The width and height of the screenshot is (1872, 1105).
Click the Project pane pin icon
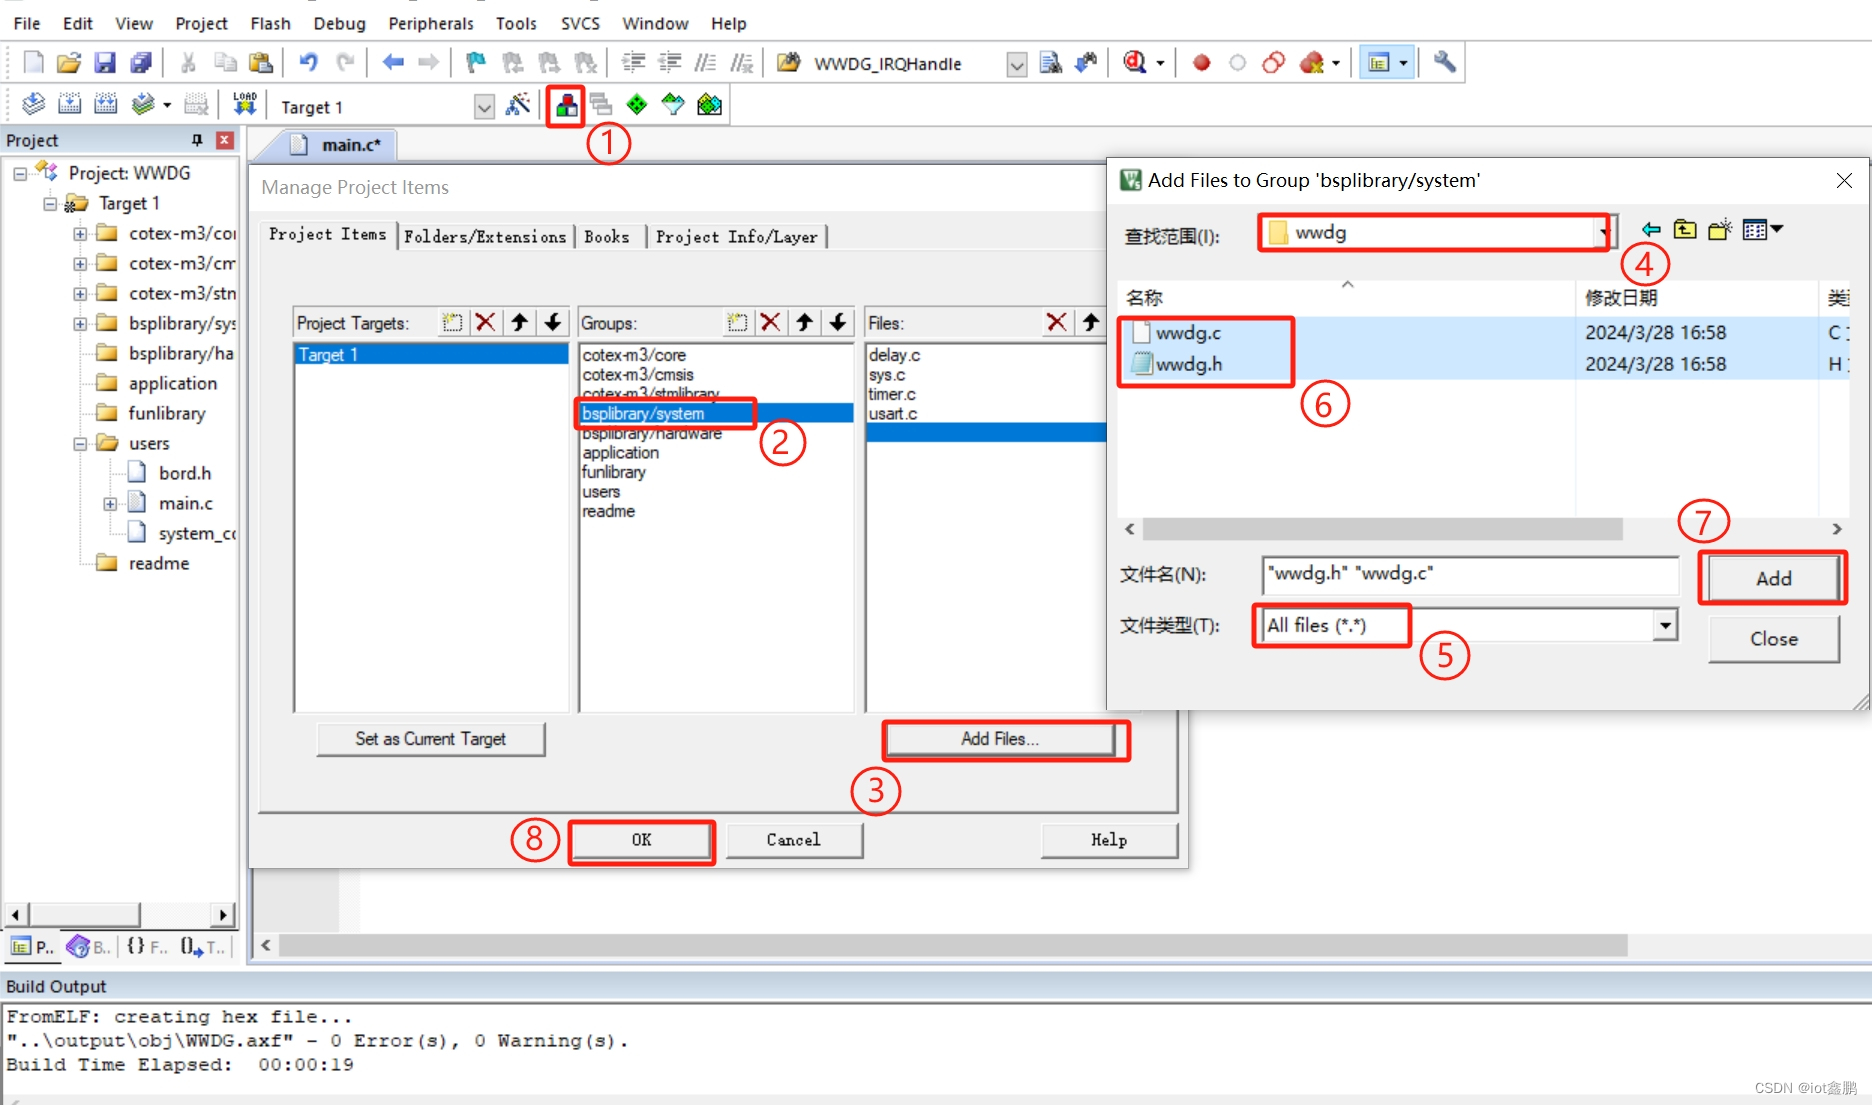pos(197,140)
